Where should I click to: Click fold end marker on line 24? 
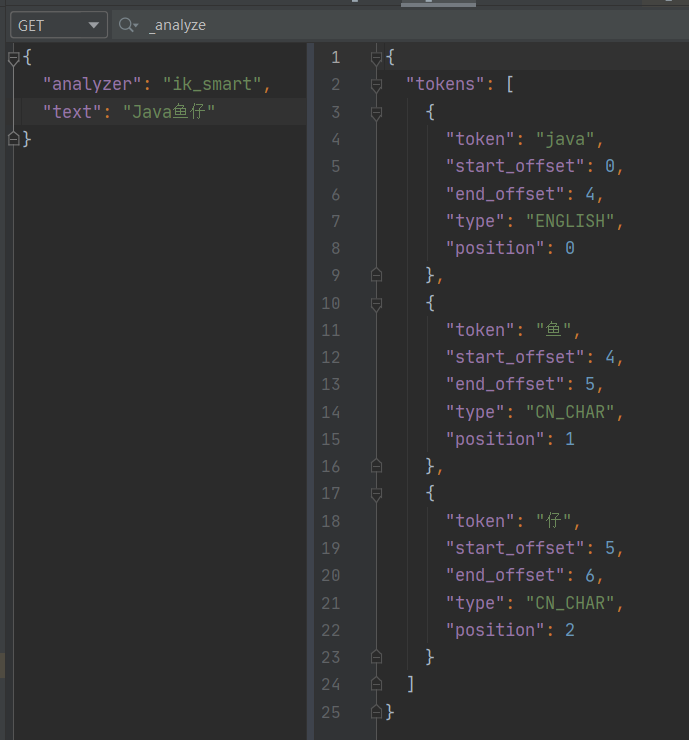point(376,684)
